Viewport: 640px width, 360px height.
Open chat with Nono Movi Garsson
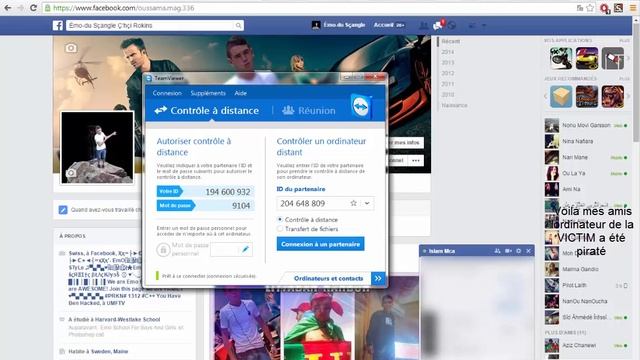pos(586,125)
